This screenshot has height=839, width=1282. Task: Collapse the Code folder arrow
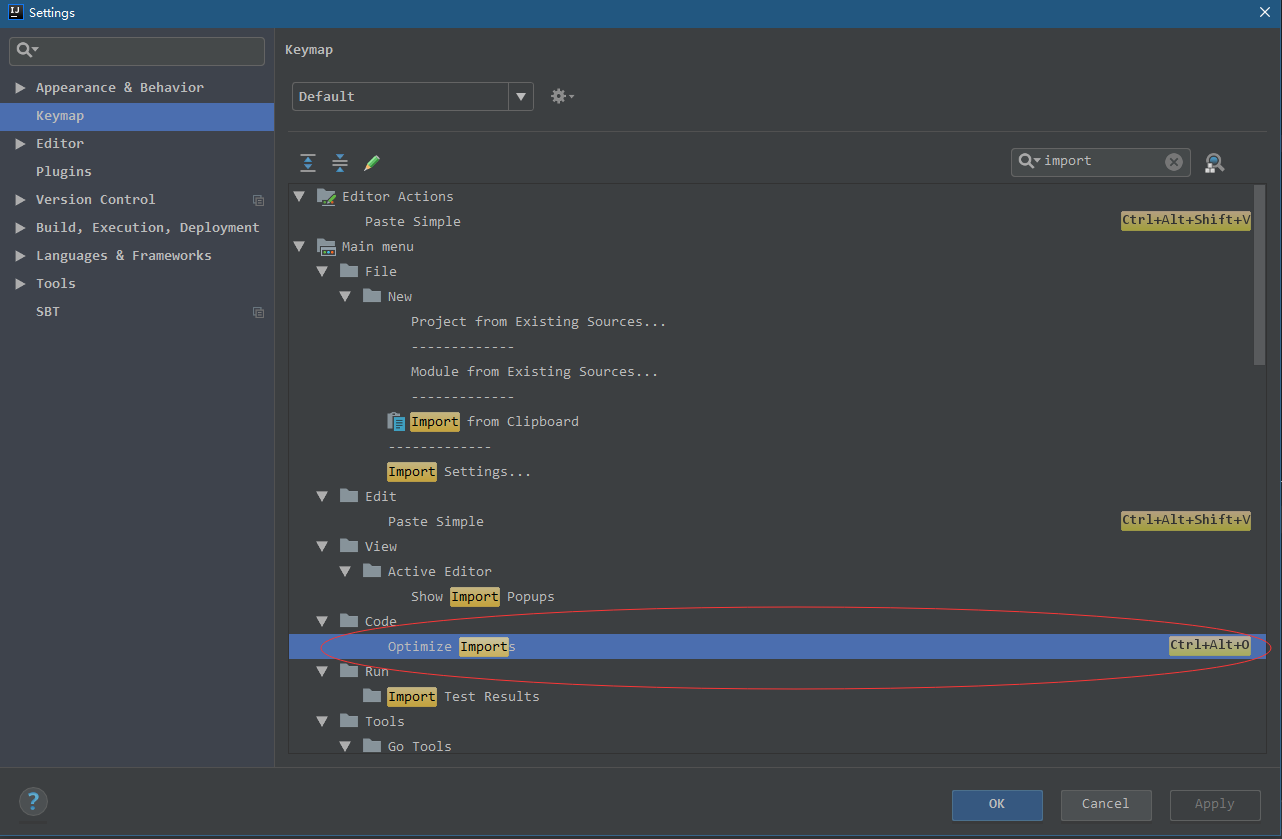[x=322, y=621]
